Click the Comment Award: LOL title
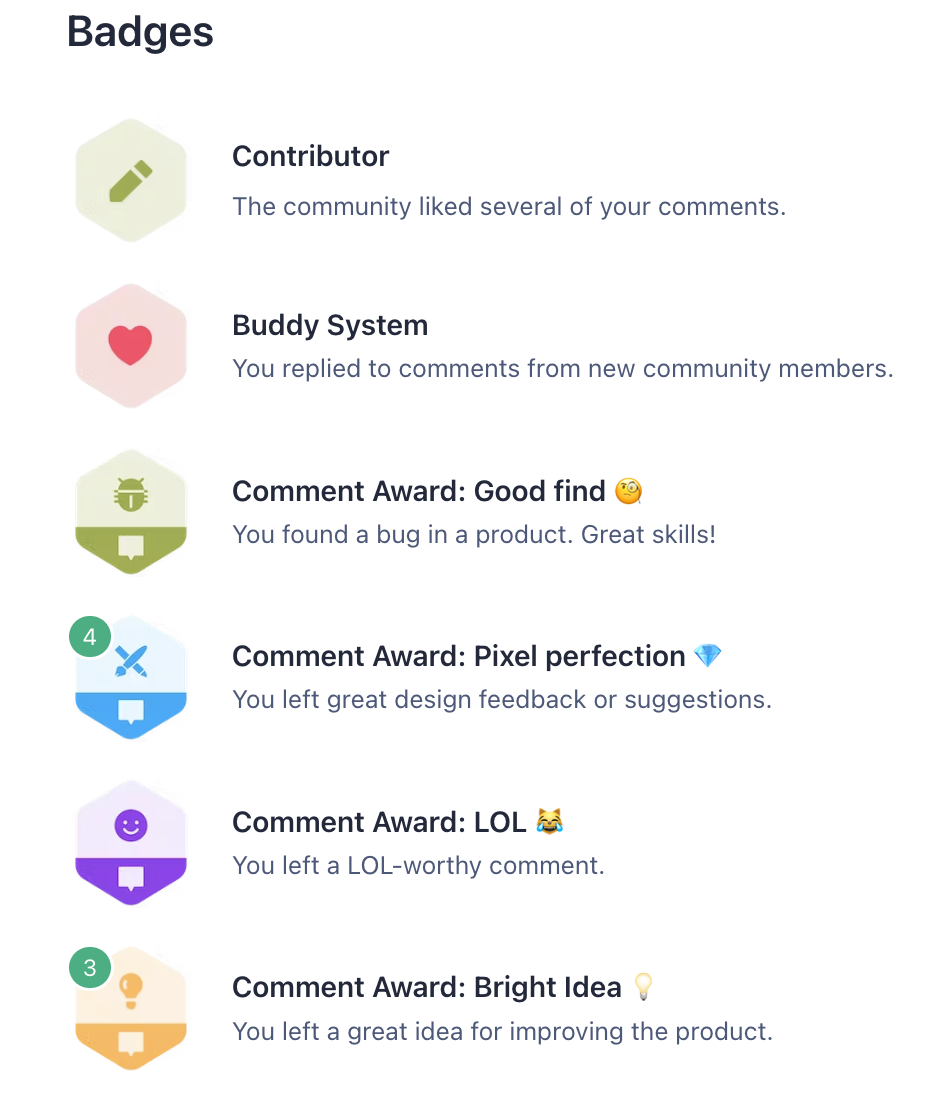The image size is (926, 1102). [x=379, y=822]
